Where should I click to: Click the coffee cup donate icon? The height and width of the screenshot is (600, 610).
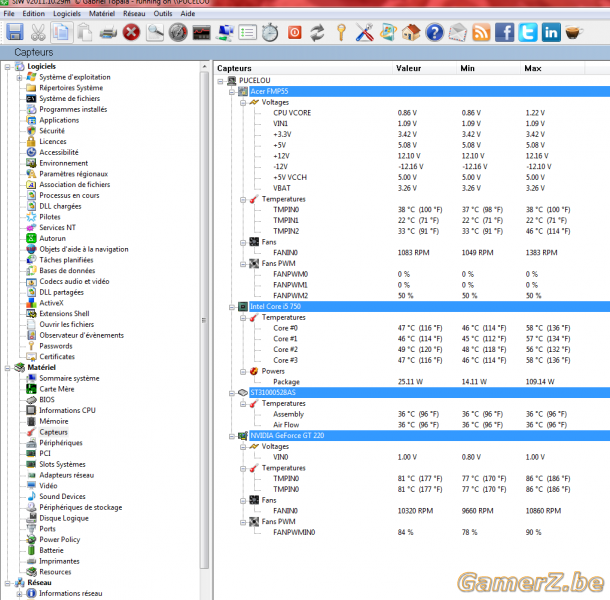coord(574,32)
